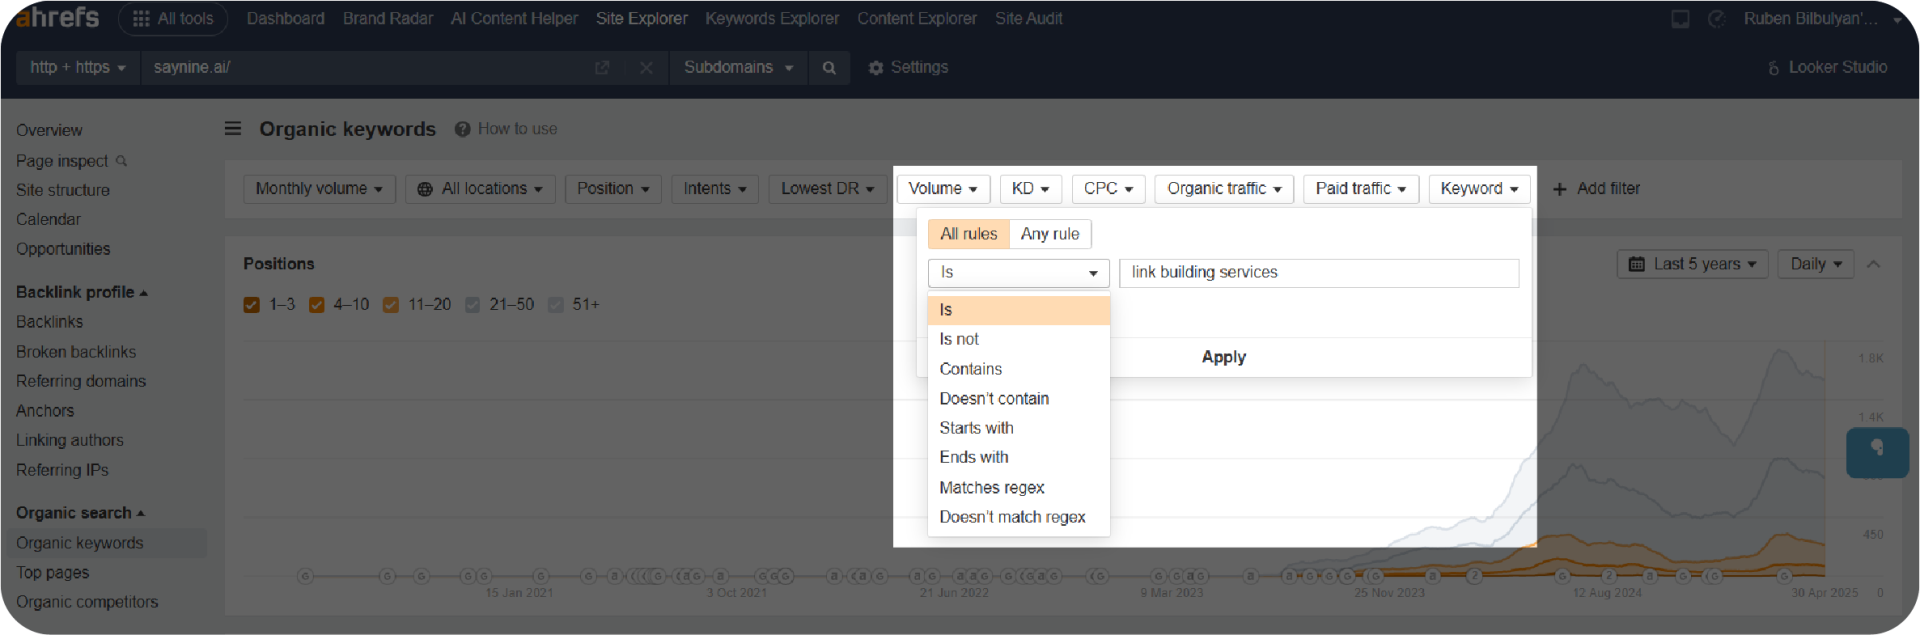Collapse the chart with chevron up
The image size is (1920, 635).
[x=1874, y=264]
